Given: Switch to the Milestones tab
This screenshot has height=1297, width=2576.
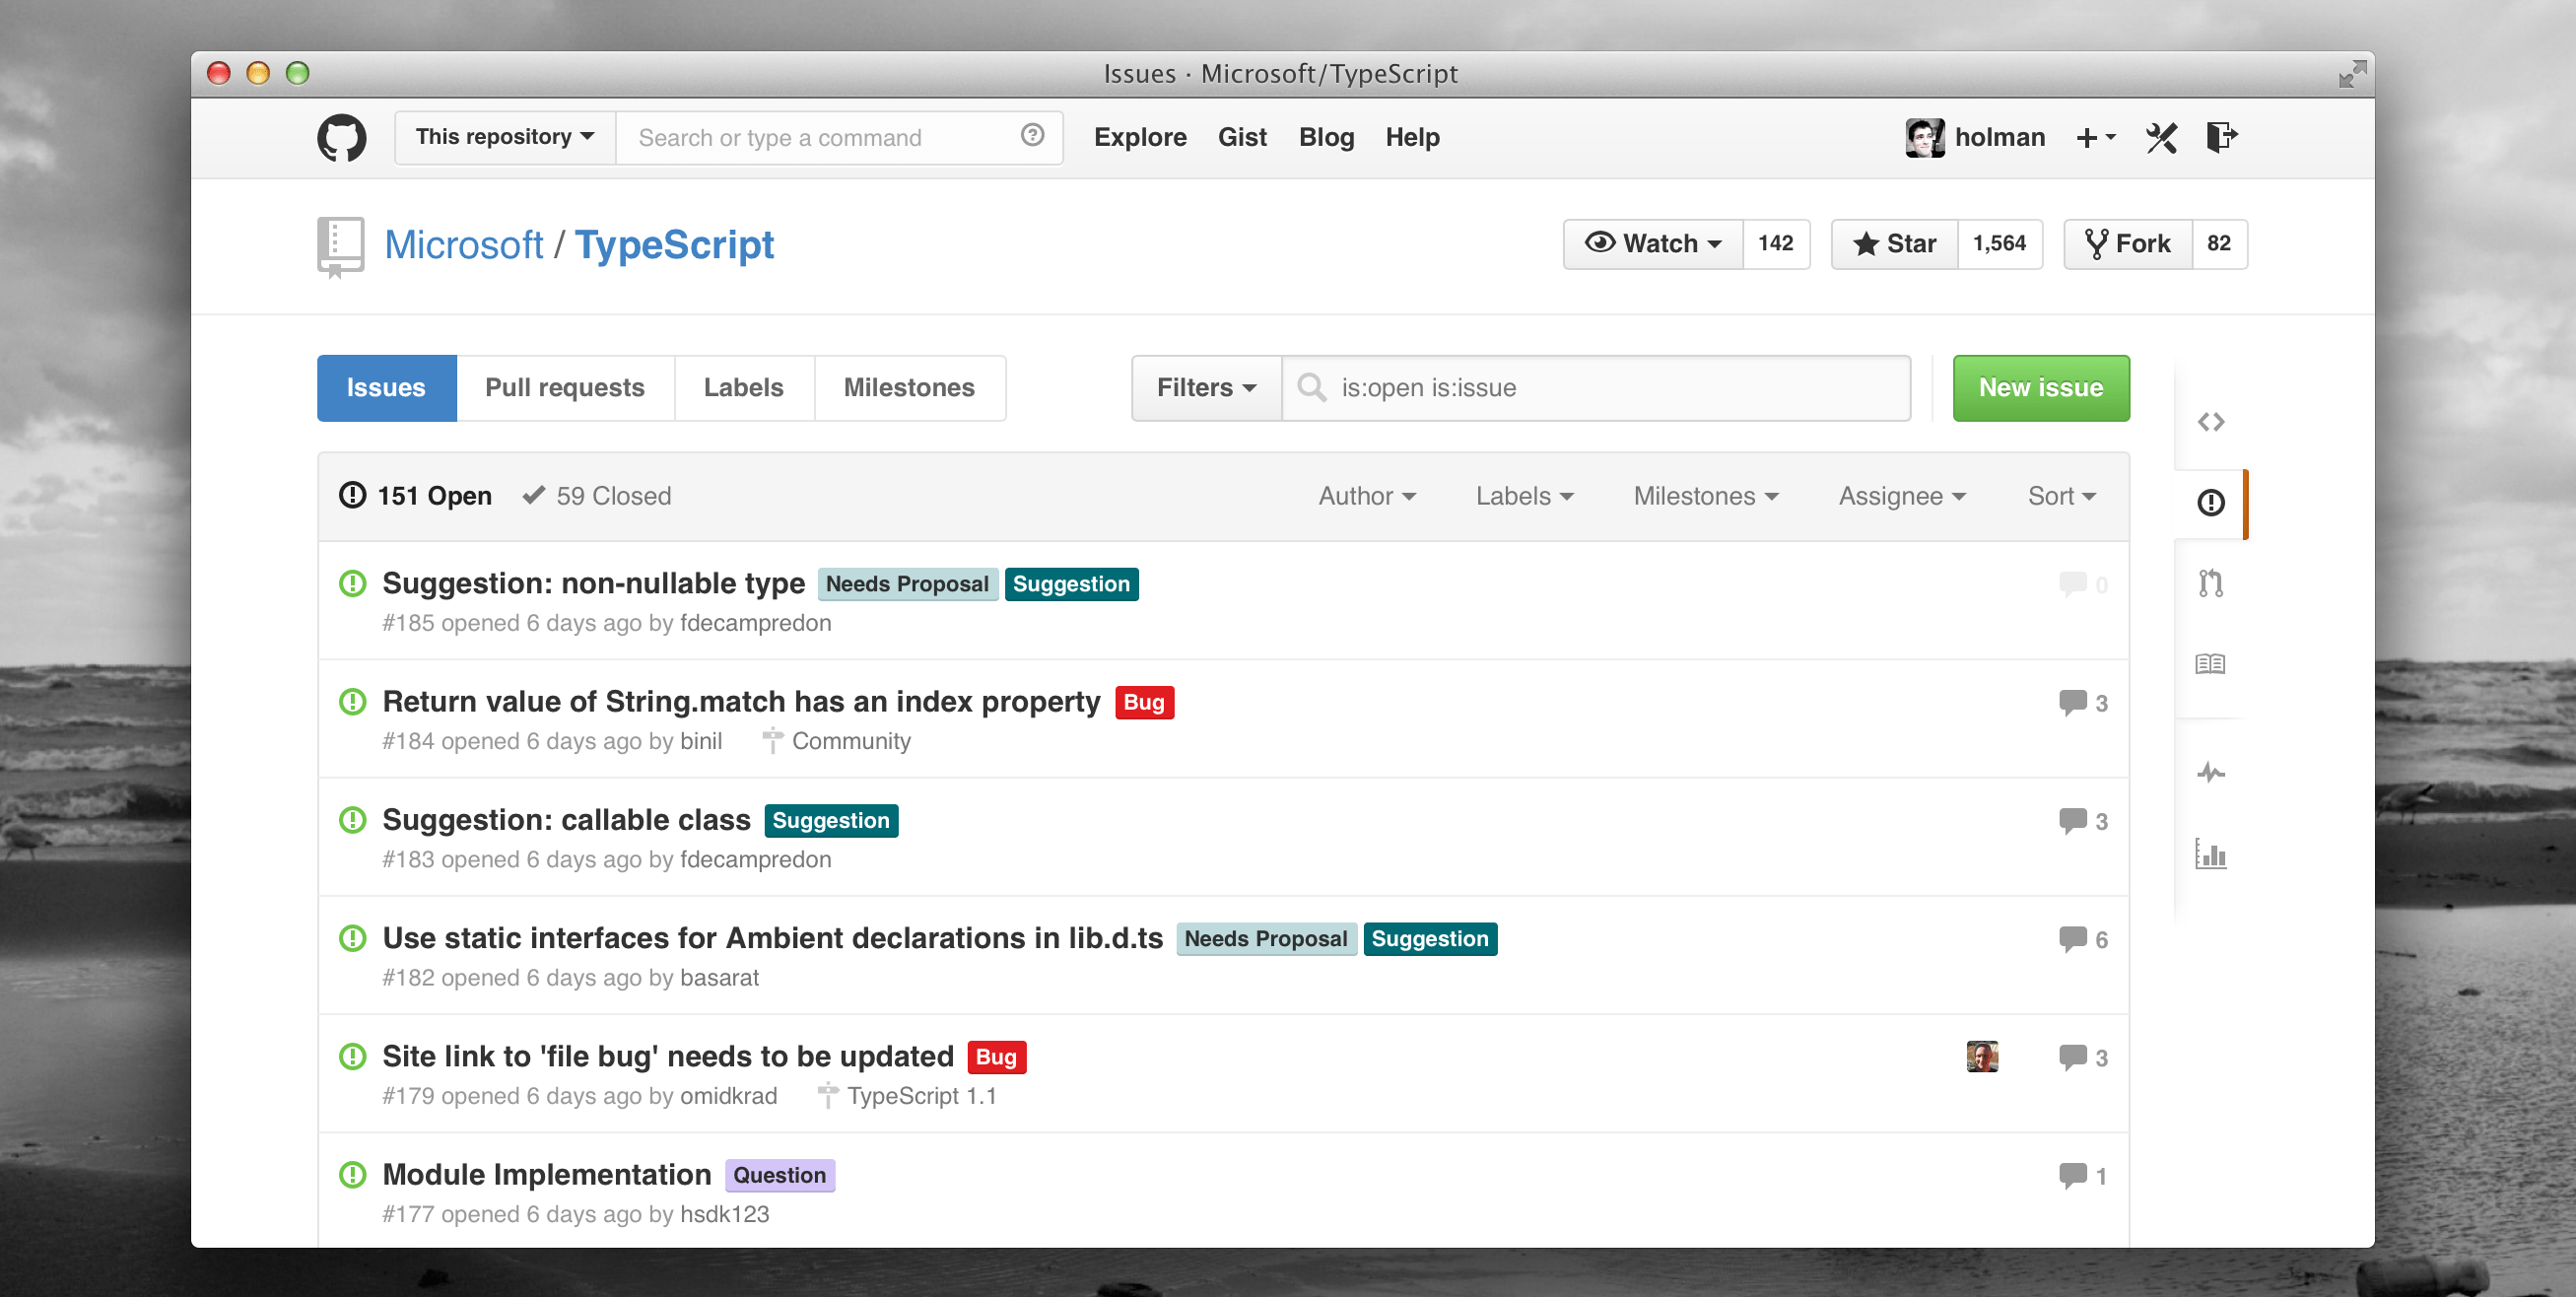Looking at the screenshot, I should (x=909, y=387).
